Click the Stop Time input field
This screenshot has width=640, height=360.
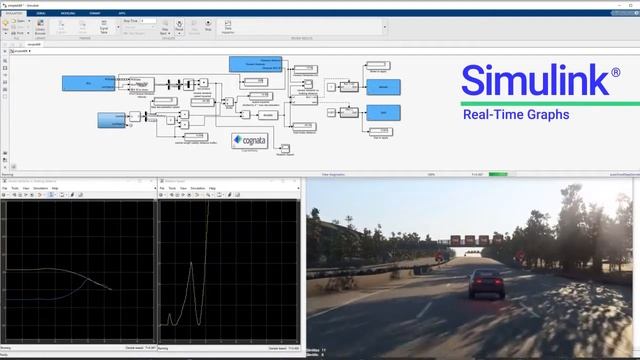(x=149, y=20)
